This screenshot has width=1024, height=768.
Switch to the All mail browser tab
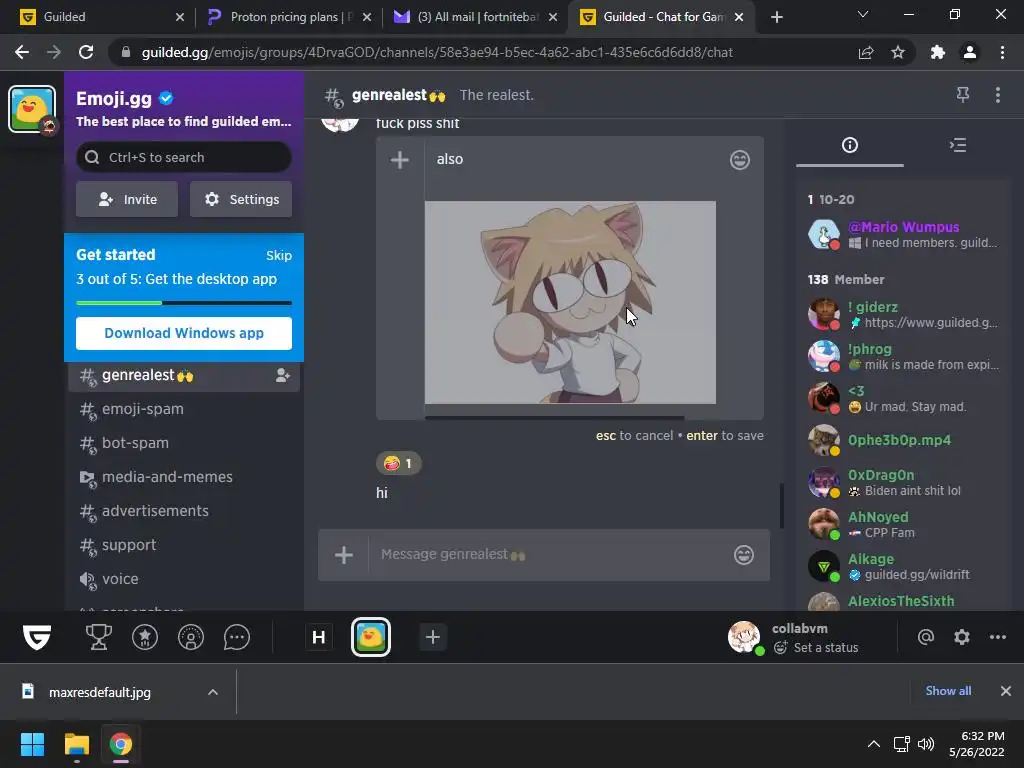(x=477, y=17)
